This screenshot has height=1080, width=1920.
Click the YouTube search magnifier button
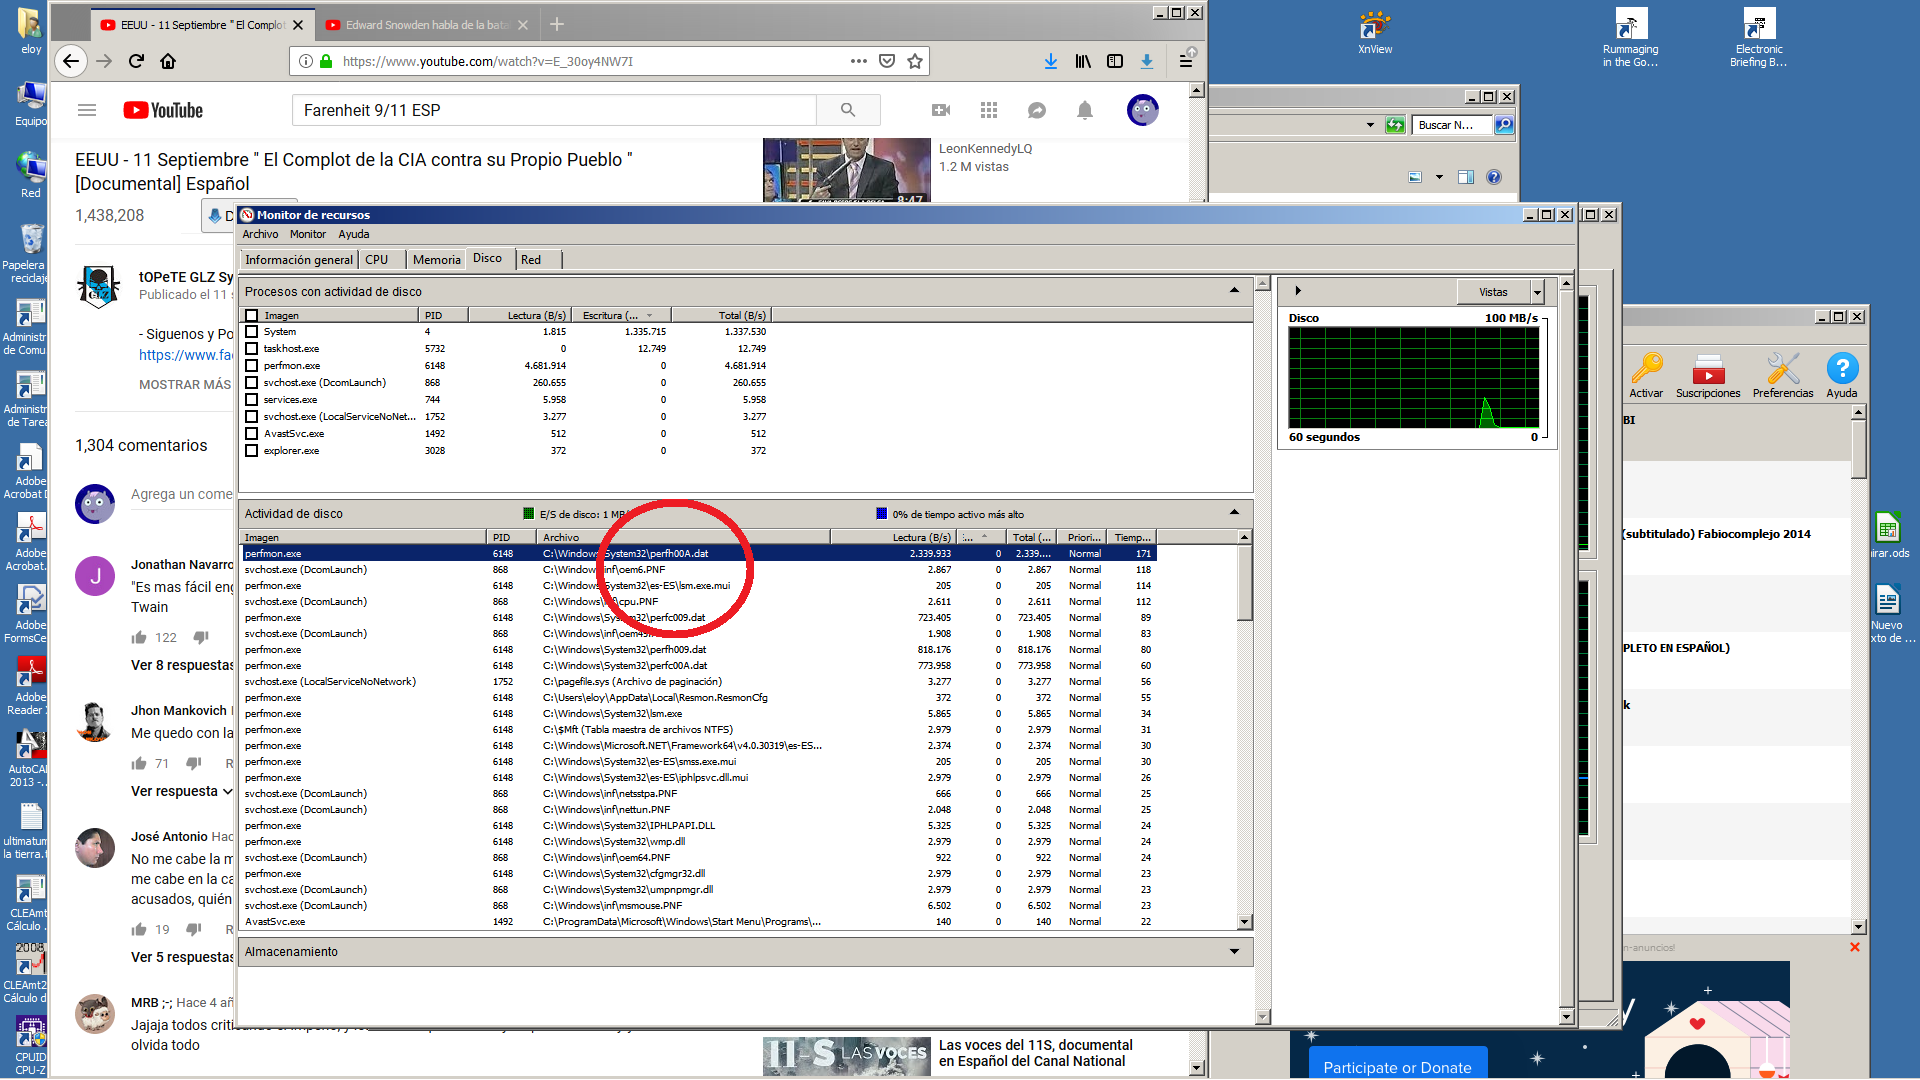(847, 110)
